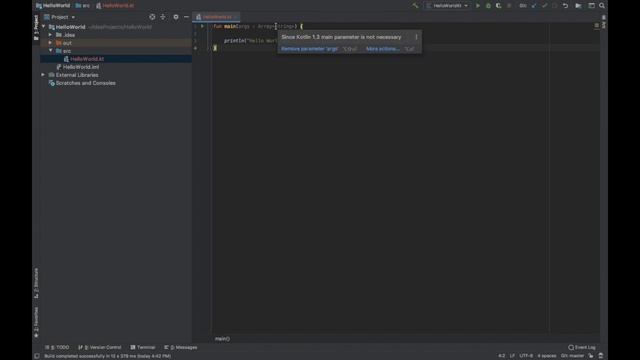Open the Terminal tool window tab
Image resolution: width=640 pixels, height=360 pixels.
point(143,347)
